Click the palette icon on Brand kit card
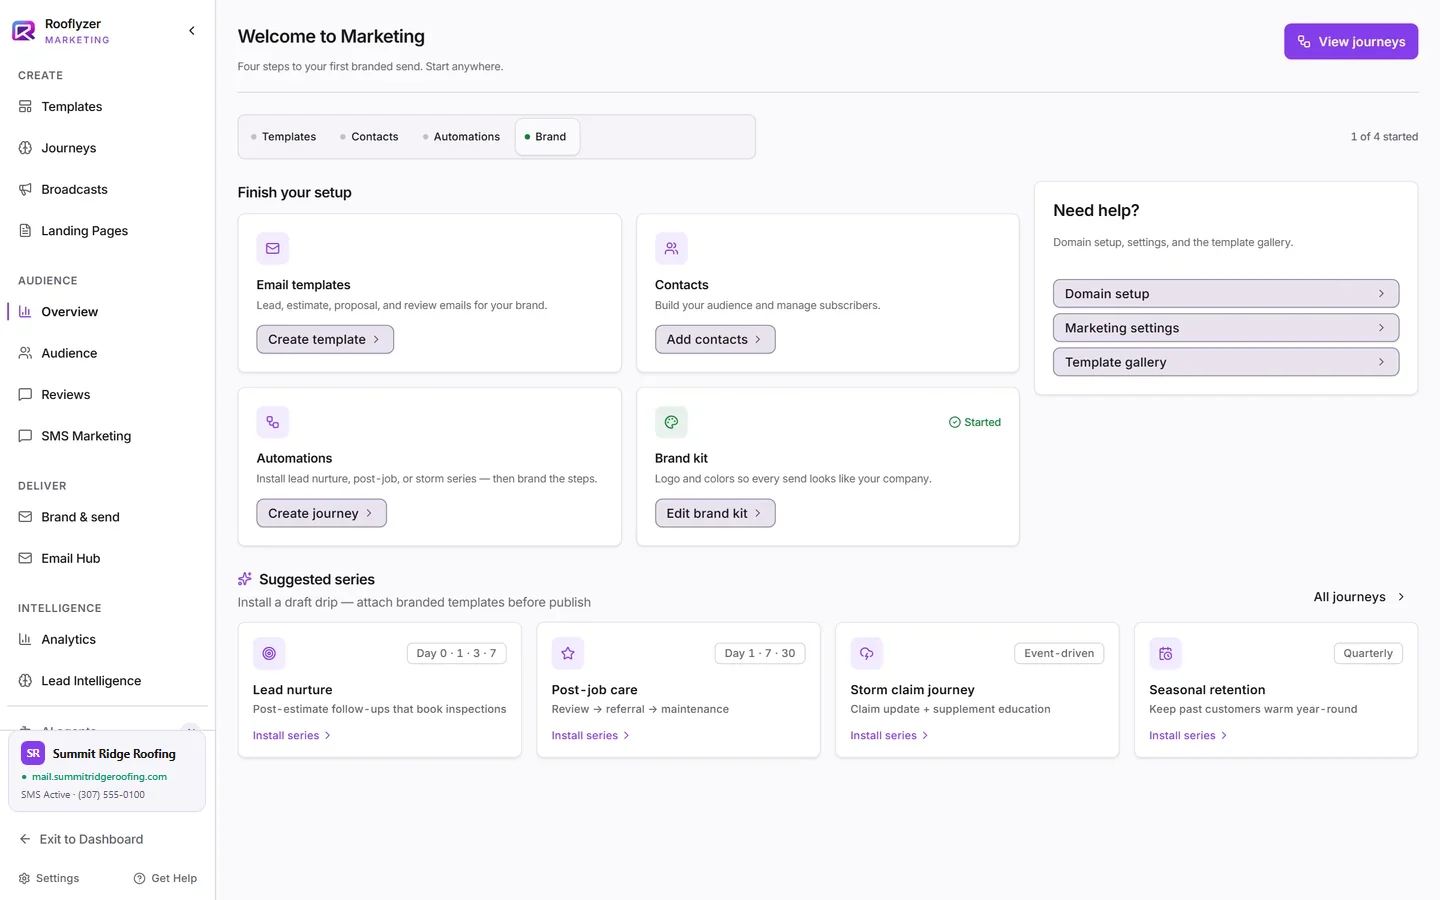 click(x=671, y=422)
